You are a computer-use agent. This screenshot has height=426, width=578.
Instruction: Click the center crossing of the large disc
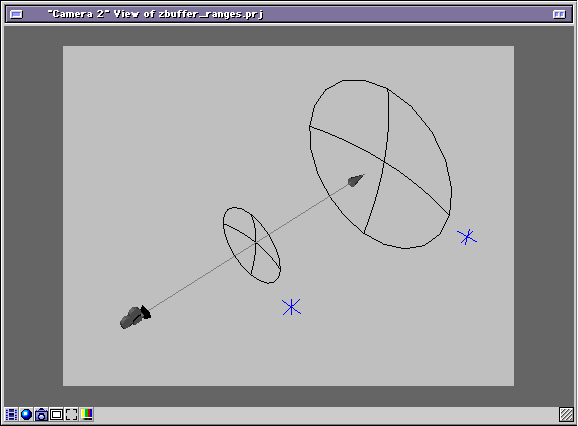[x=384, y=162]
